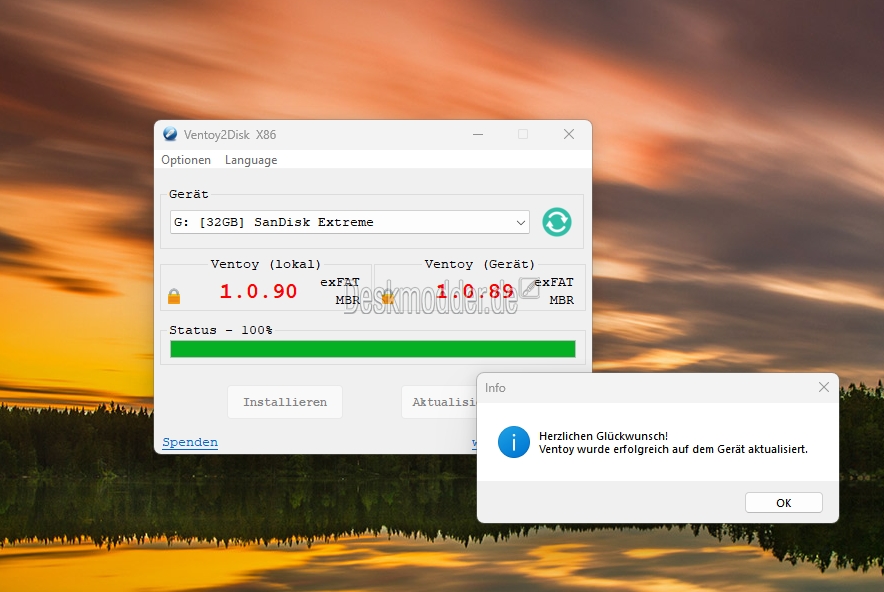Click the 'Ventoy (Gerät)' group label
The height and width of the screenshot is (592, 884).
point(479,264)
